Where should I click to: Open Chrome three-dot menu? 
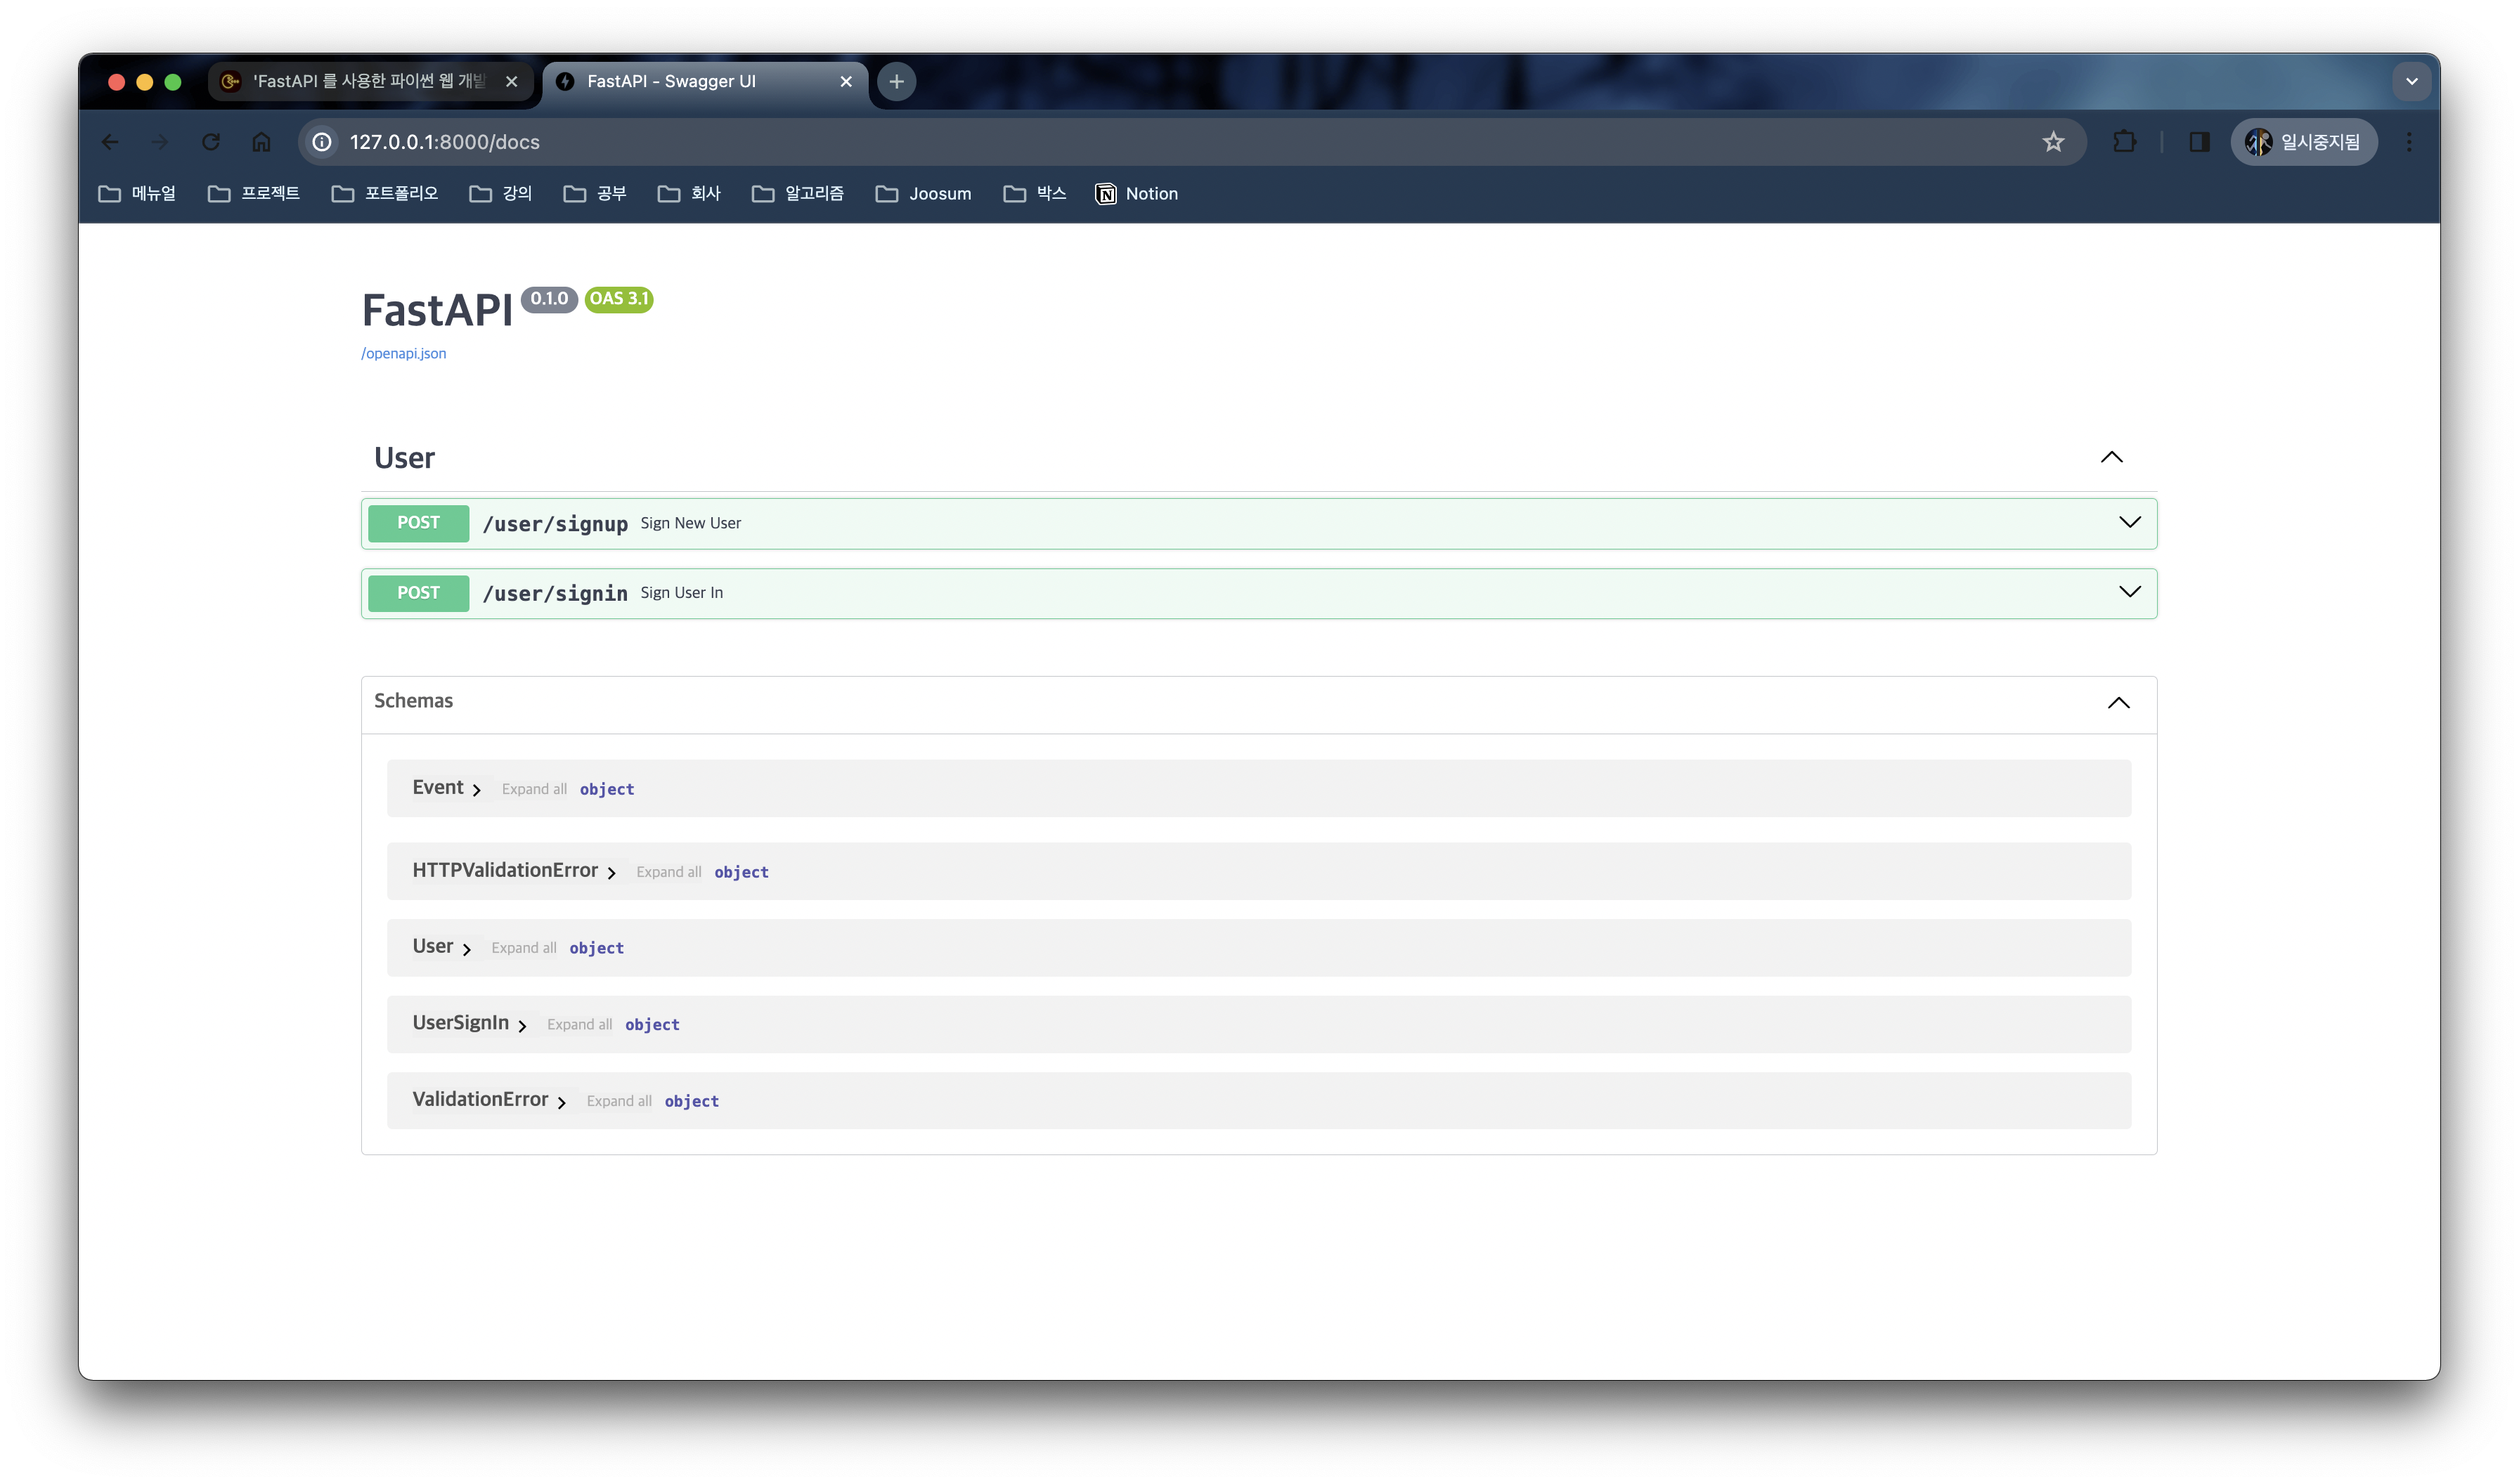pos(2409,142)
